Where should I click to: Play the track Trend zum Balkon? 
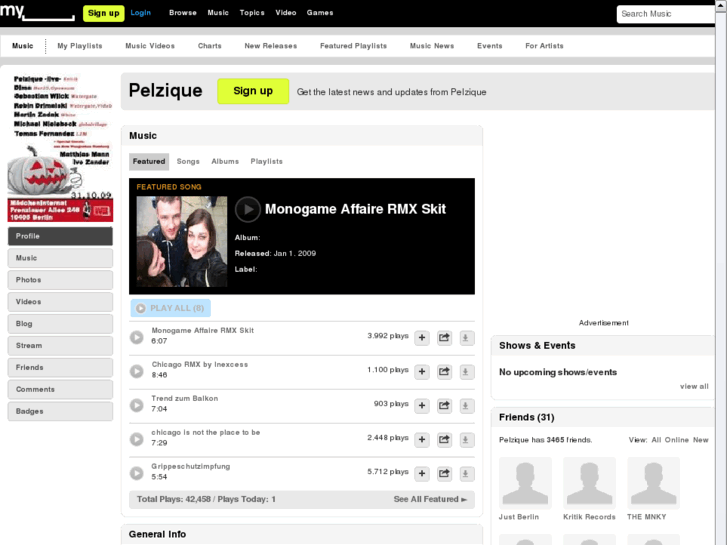tap(136, 405)
